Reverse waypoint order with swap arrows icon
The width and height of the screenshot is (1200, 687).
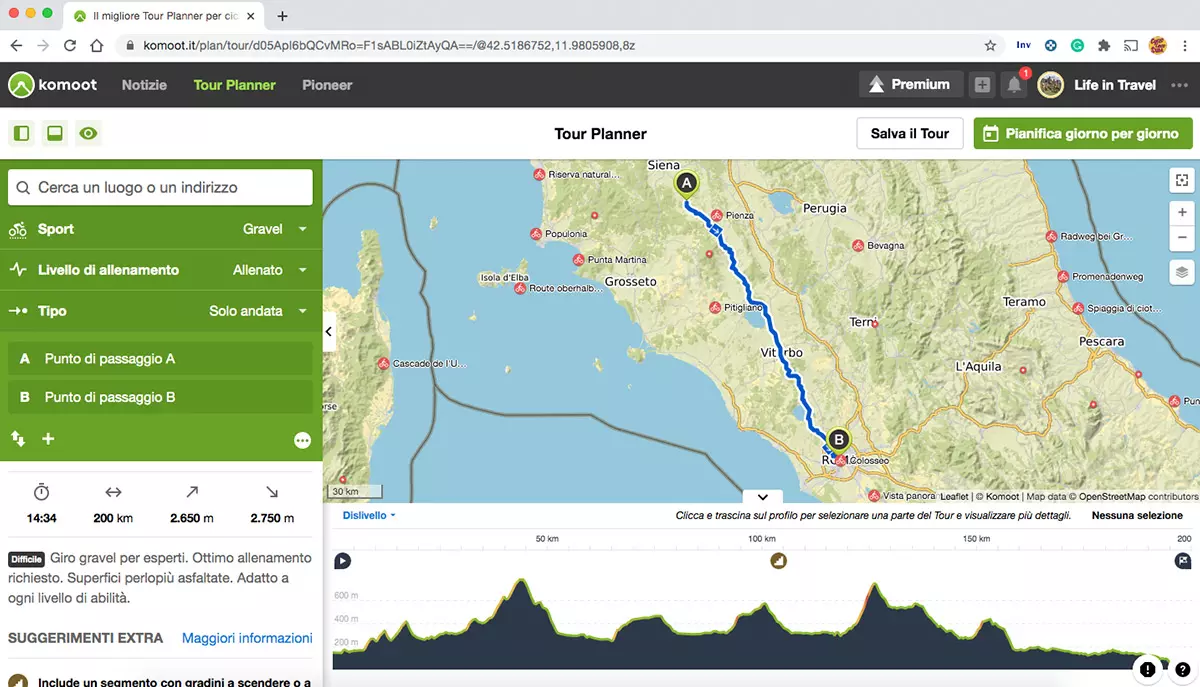point(18,438)
